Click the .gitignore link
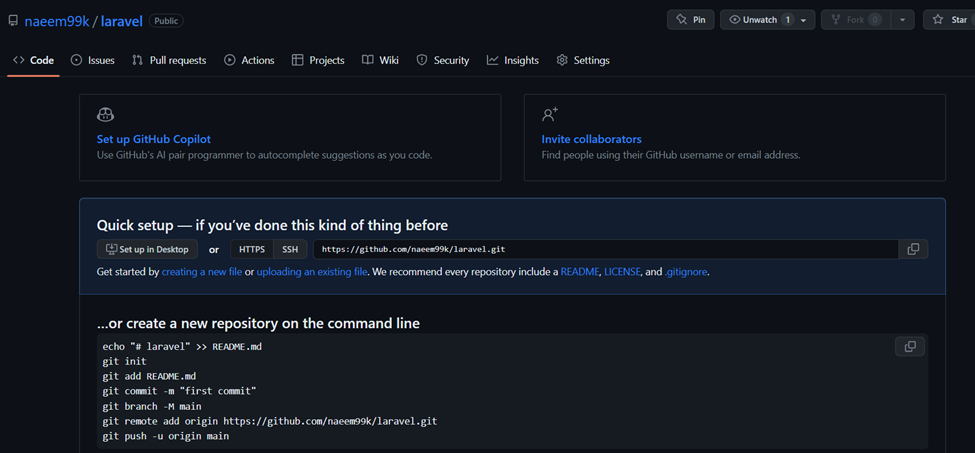 tap(686, 272)
